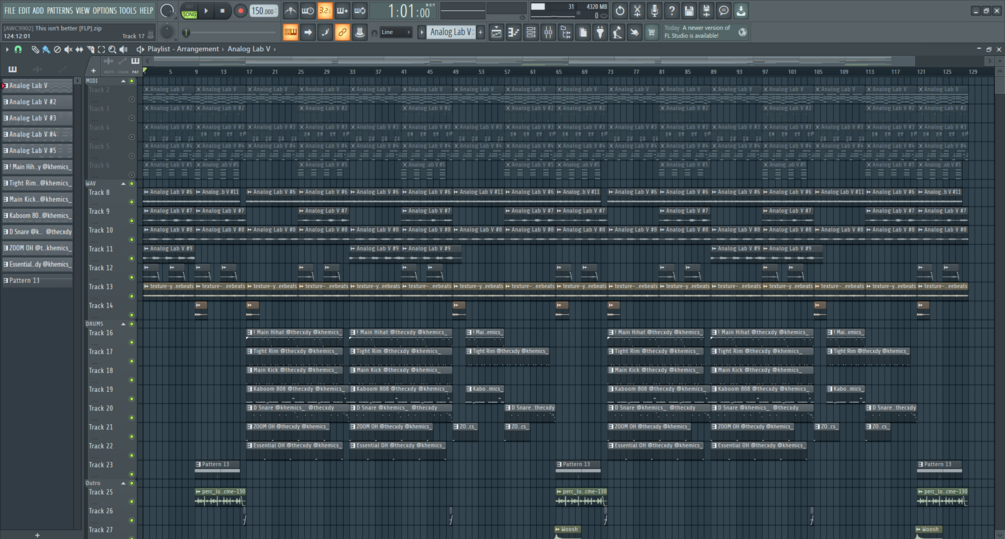Open the Analog Lab V pattern selector

click(451, 32)
